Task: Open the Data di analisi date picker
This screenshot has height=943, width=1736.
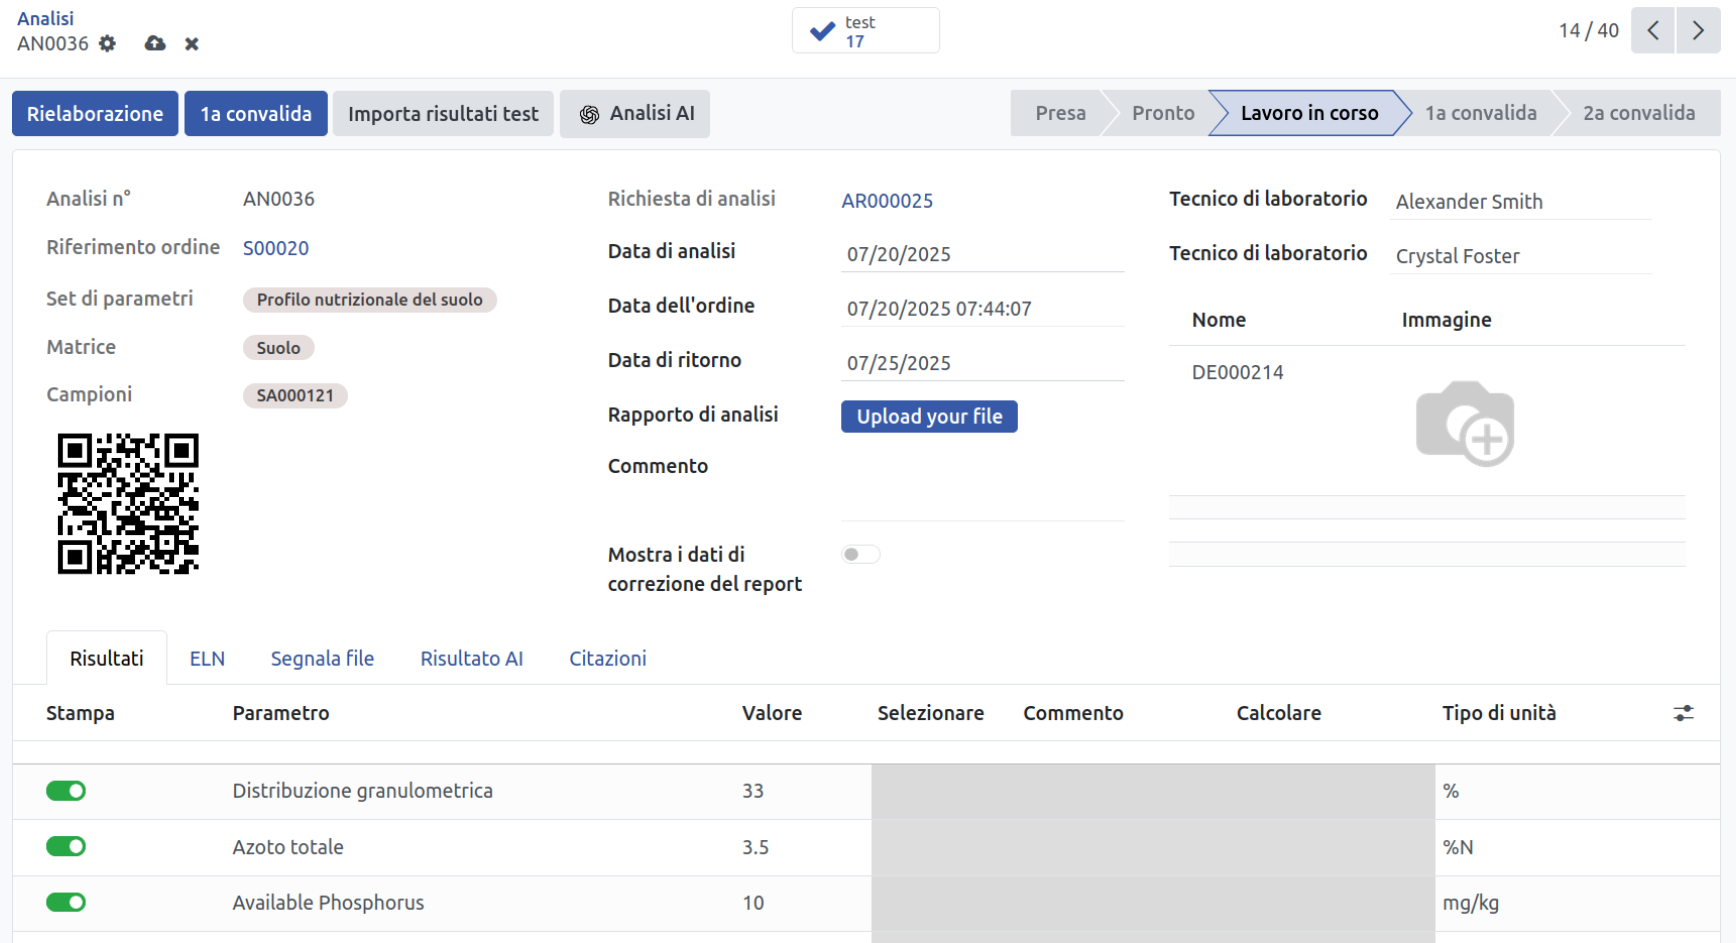Action: [982, 254]
